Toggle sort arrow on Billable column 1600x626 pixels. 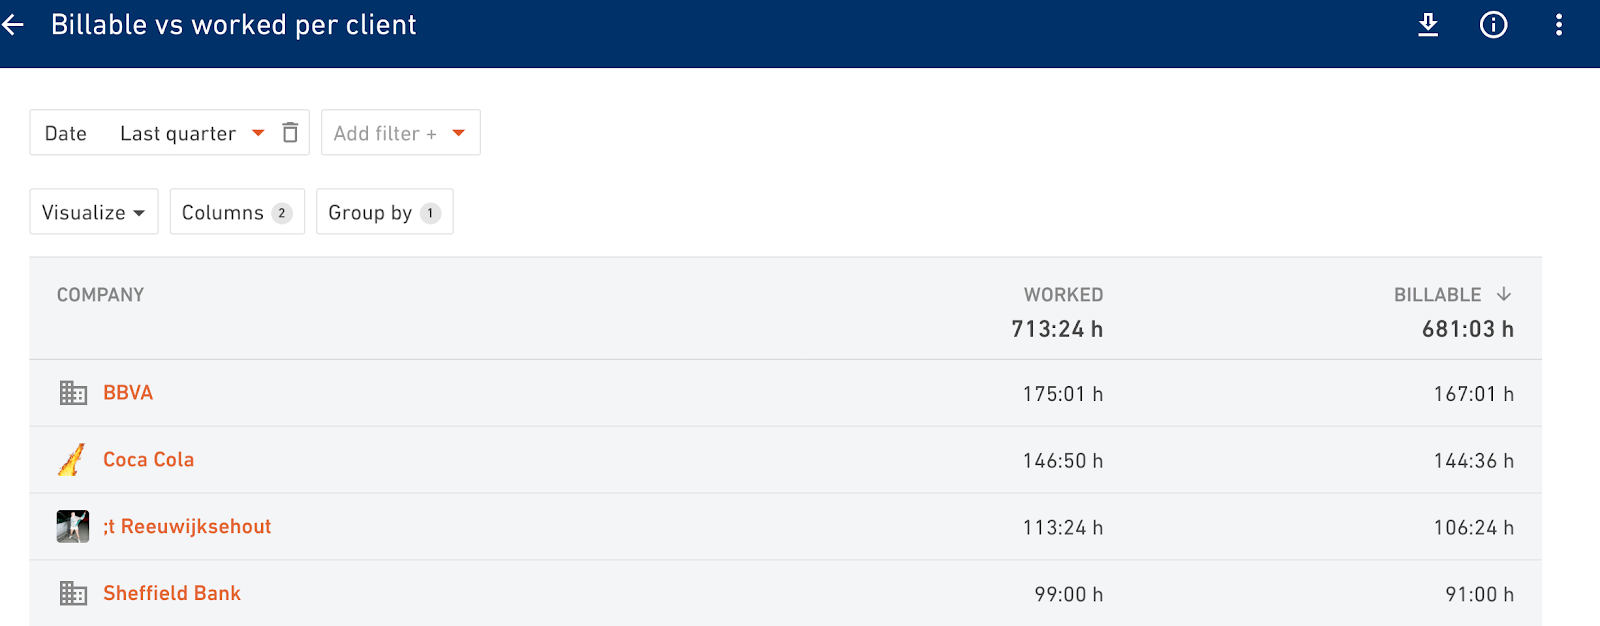coord(1504,294)
